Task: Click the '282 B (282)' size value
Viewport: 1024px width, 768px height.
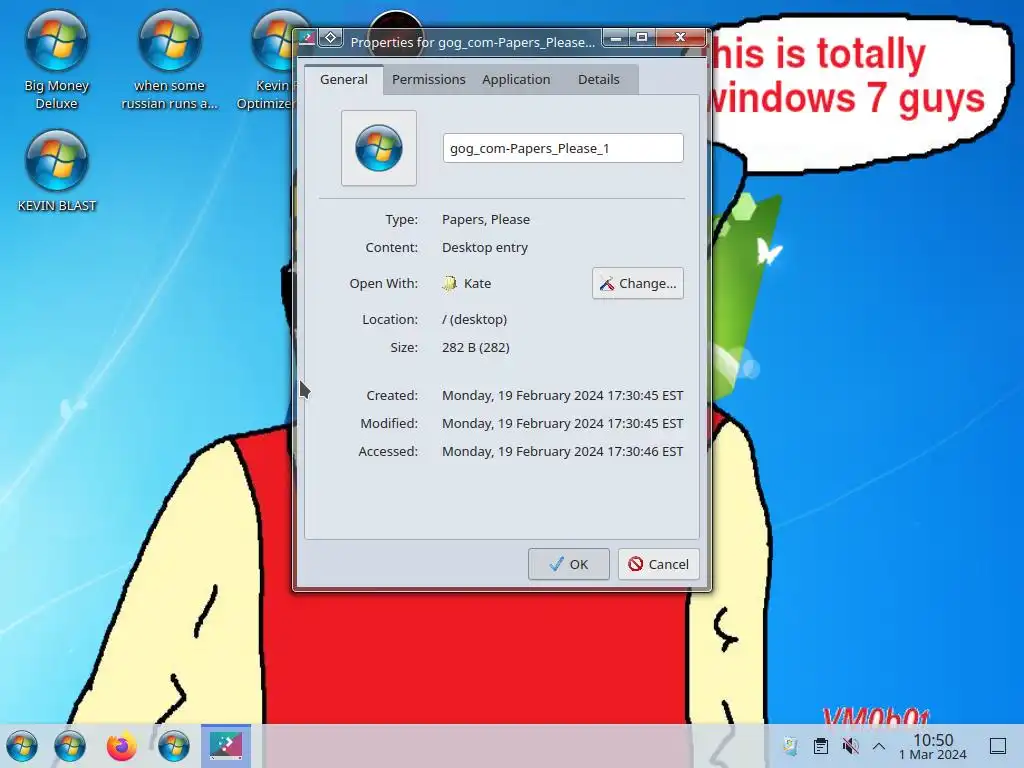Action: 475,347
